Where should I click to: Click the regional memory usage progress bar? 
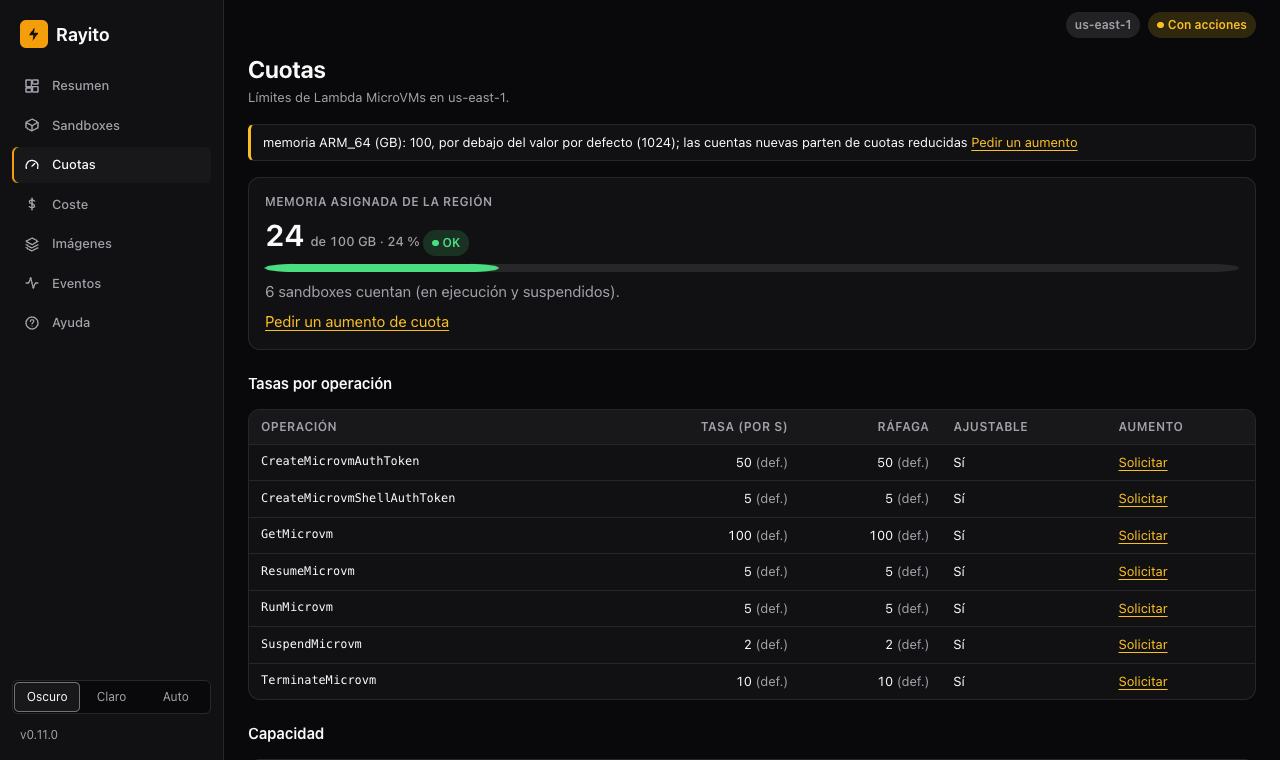coord(752,268)
